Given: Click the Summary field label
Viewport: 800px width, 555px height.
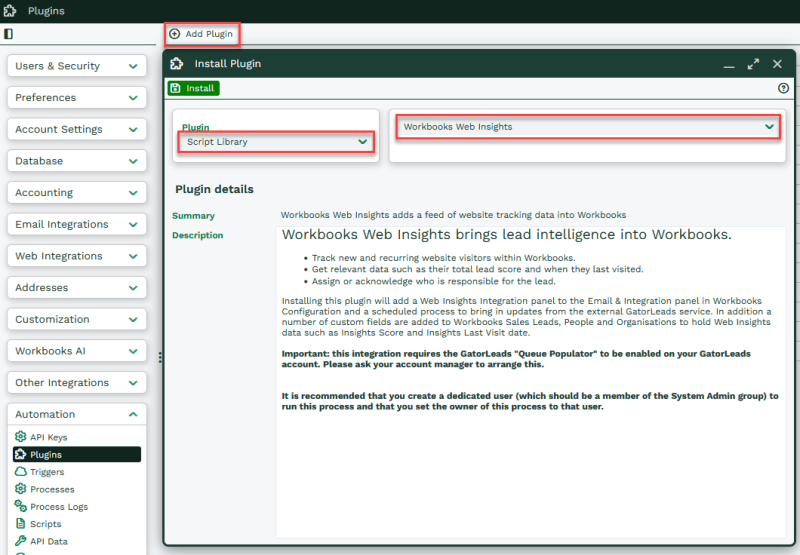Looking at the screenshot, I should (193, 215).
